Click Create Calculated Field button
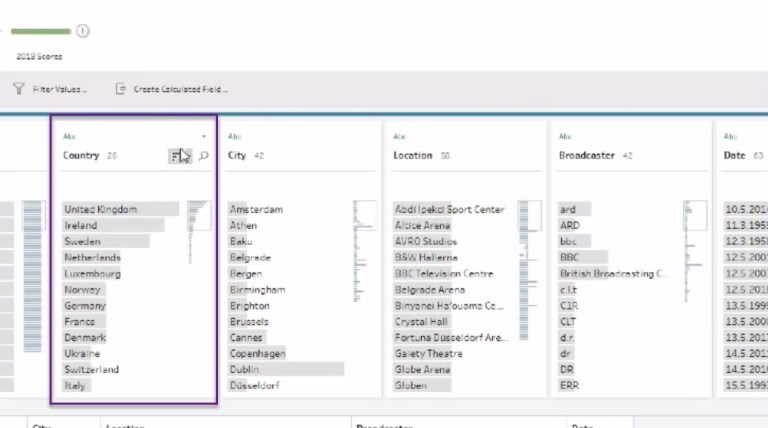This screenshot has width=768, height=428. coord(172,89)
